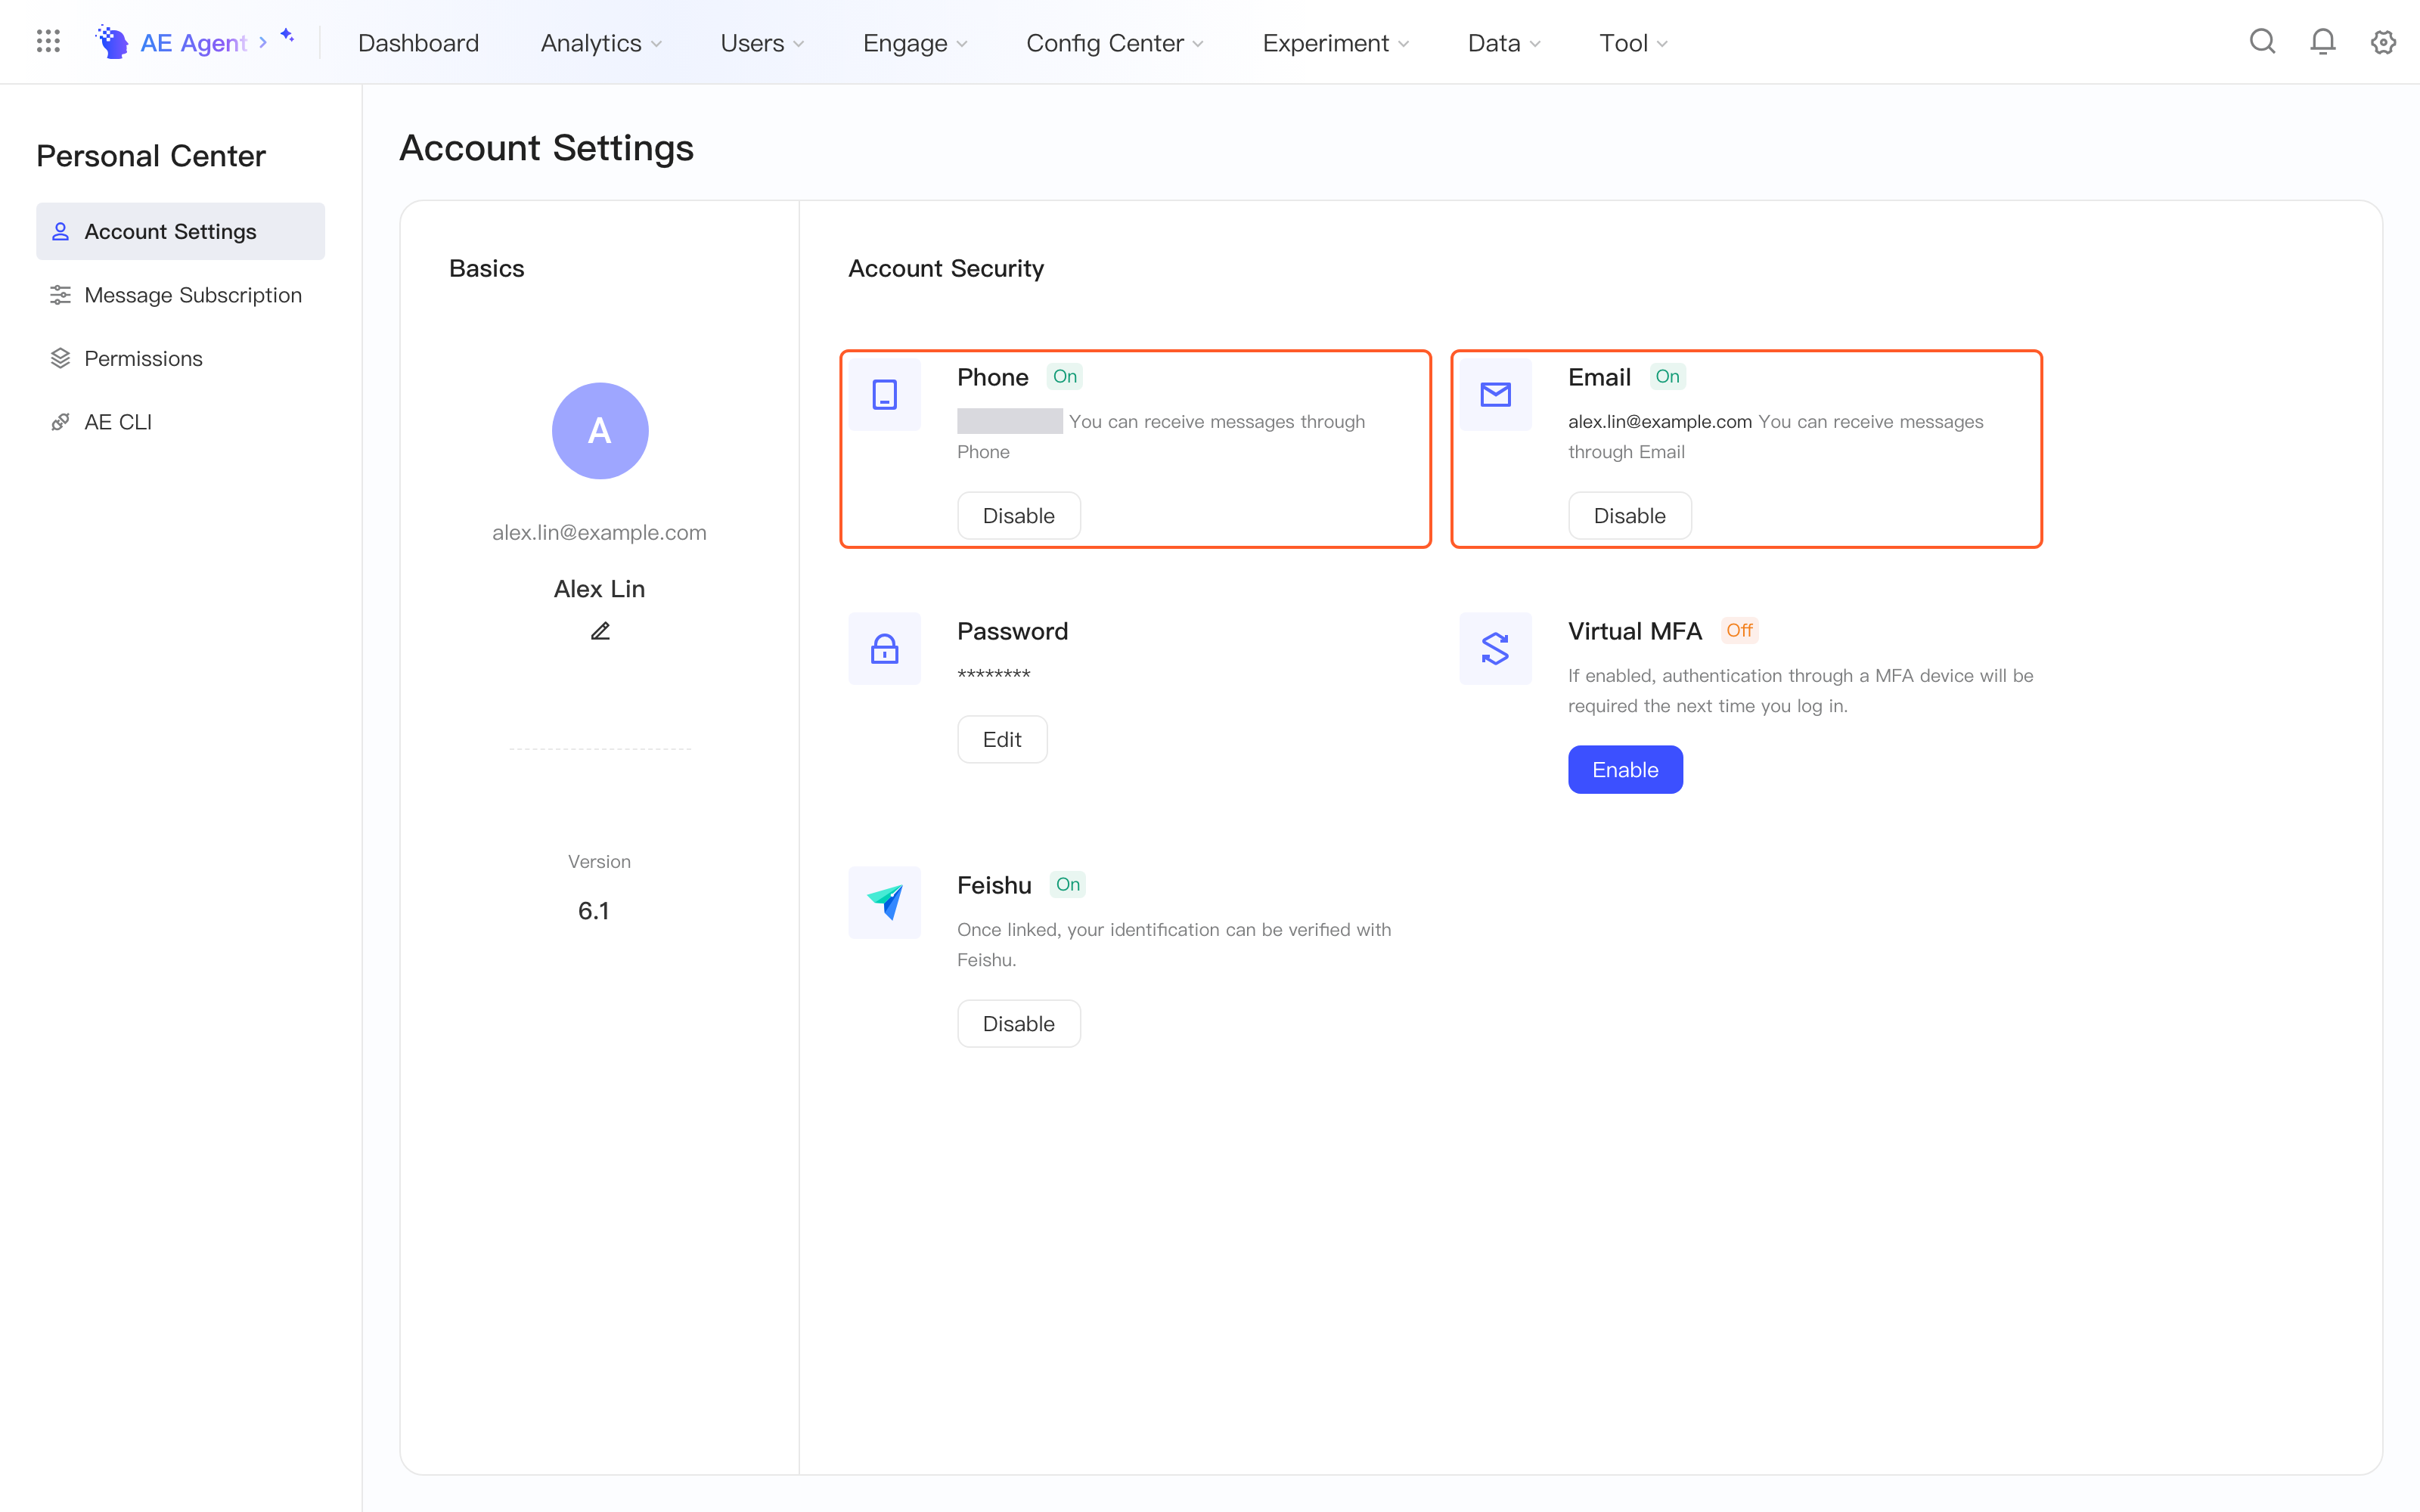Image resolution: width=2420 pixels, height=1512 pixels.
Task: Click the pencil icon under Alex Lin
Action: (x=600, y=631)
